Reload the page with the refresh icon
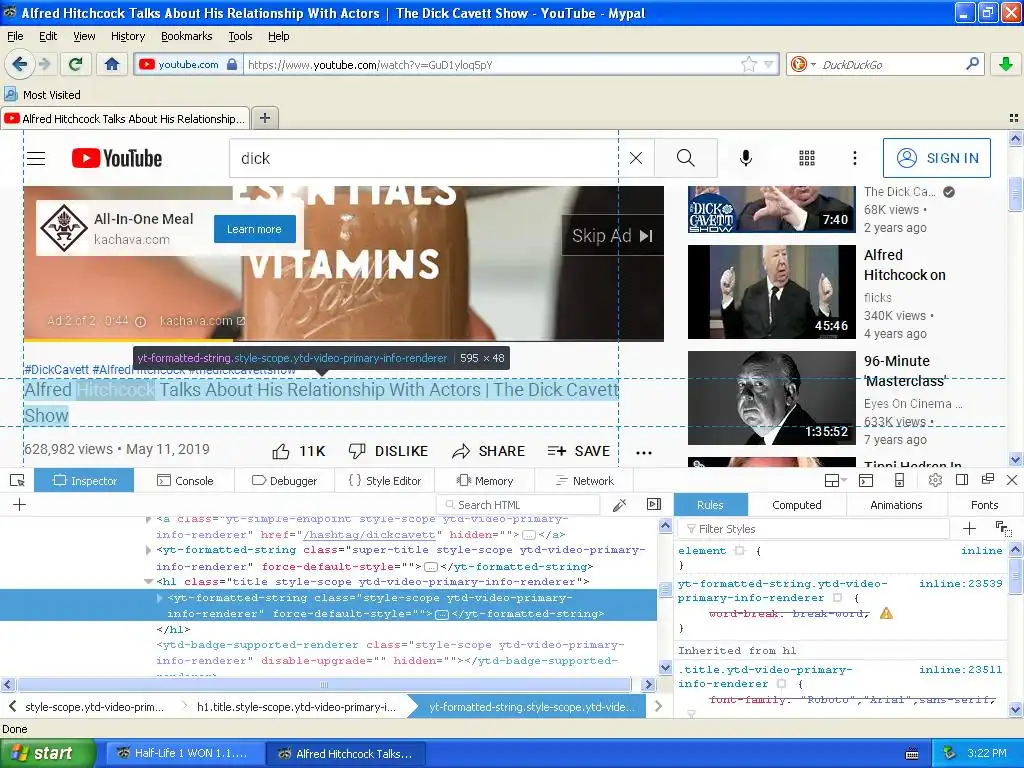This screenshot has height=768, width=1024. 75,64
